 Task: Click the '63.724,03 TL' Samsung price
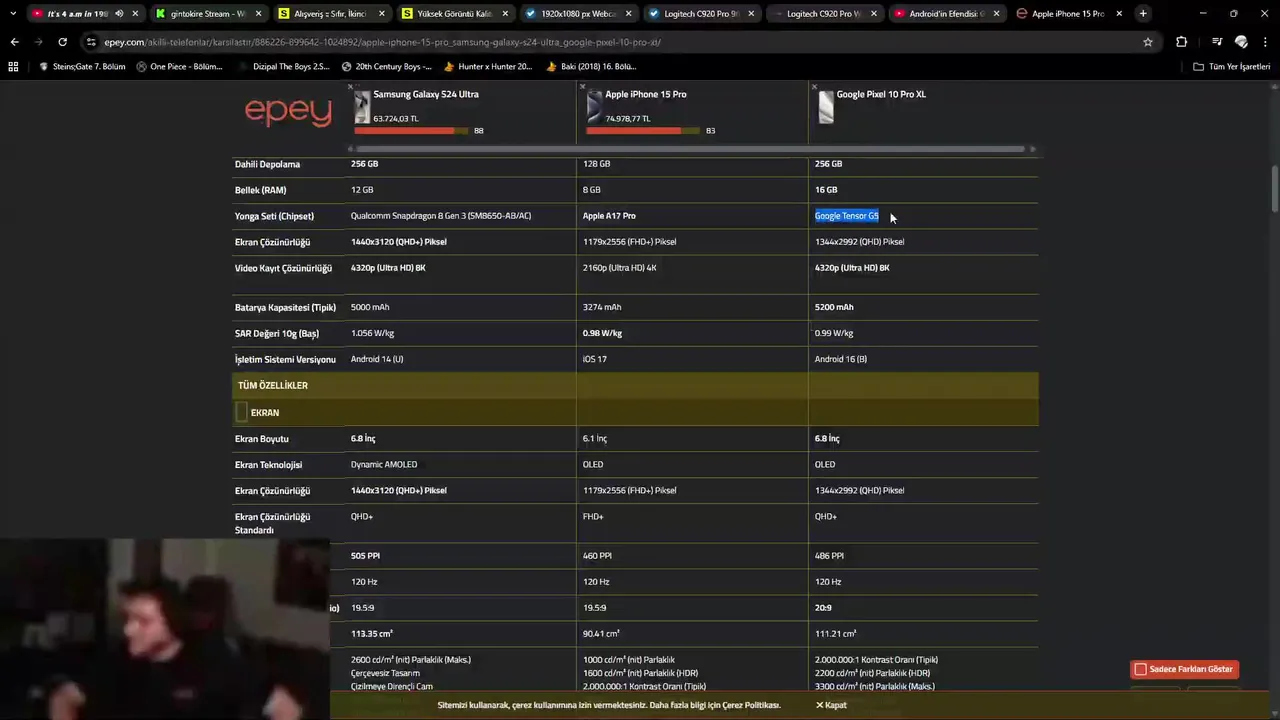396,118
